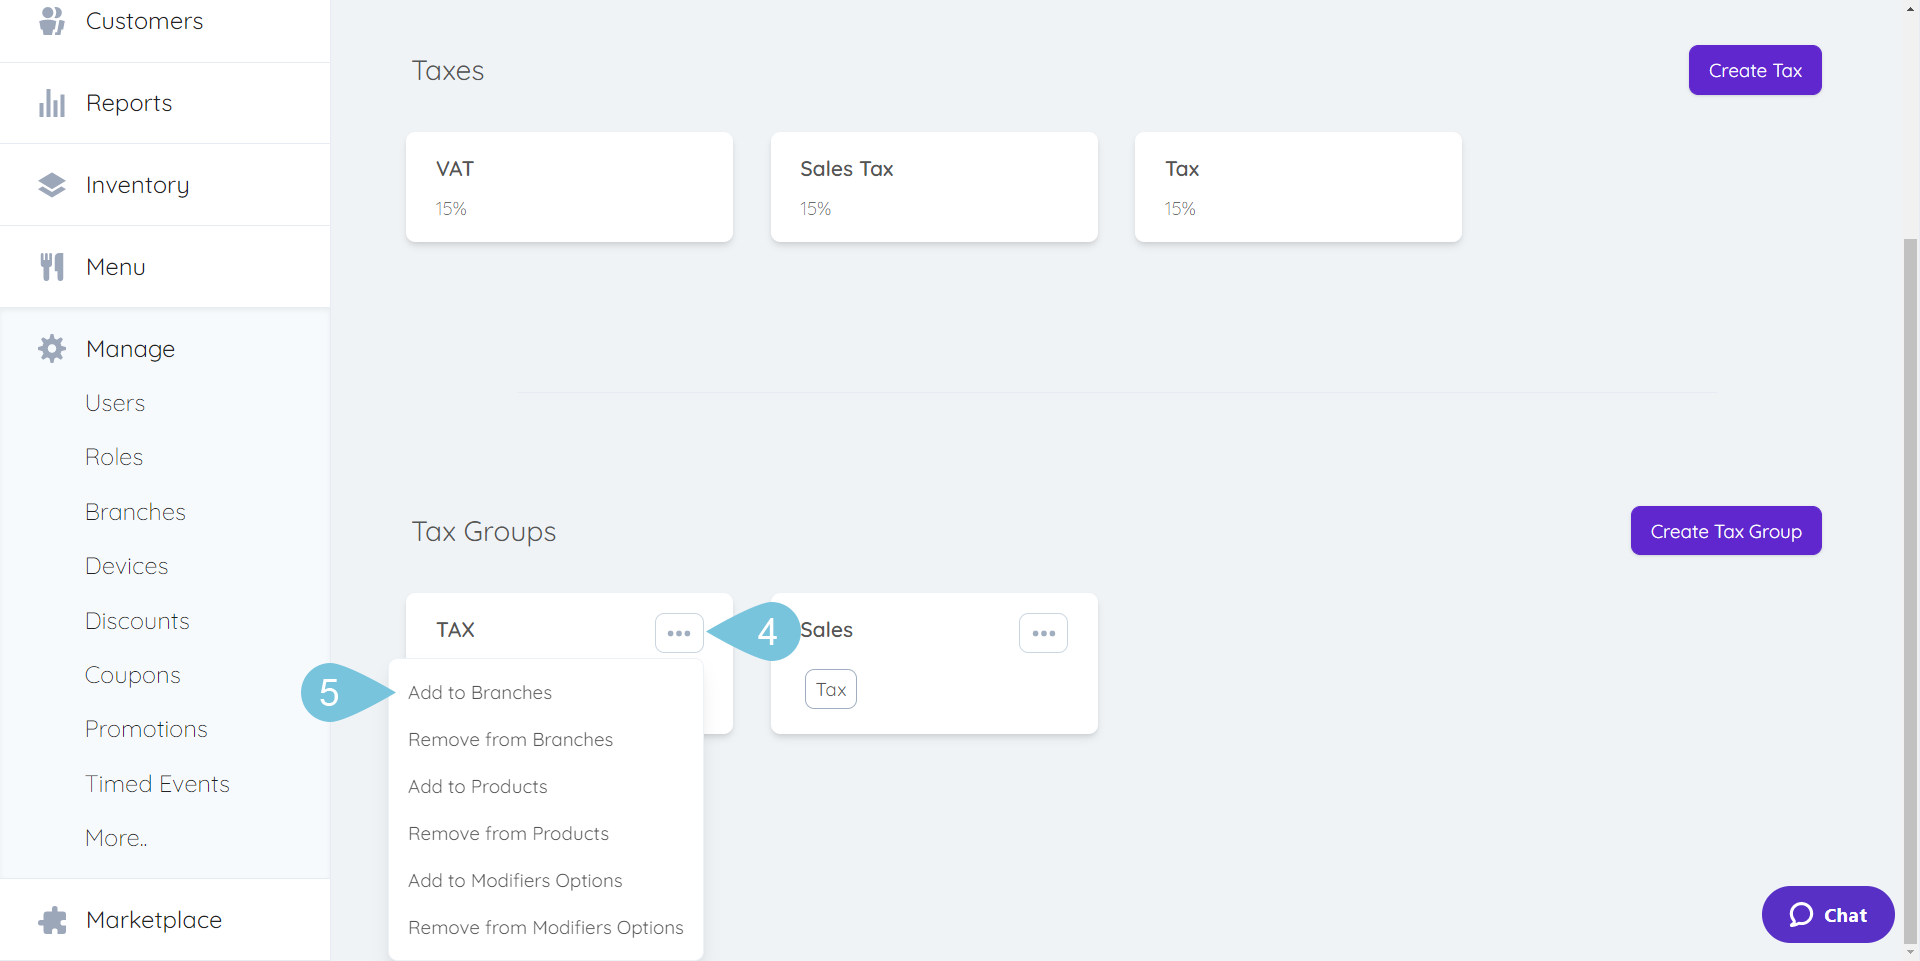
Task: Click the Manage gear icon
Action: 52,349
